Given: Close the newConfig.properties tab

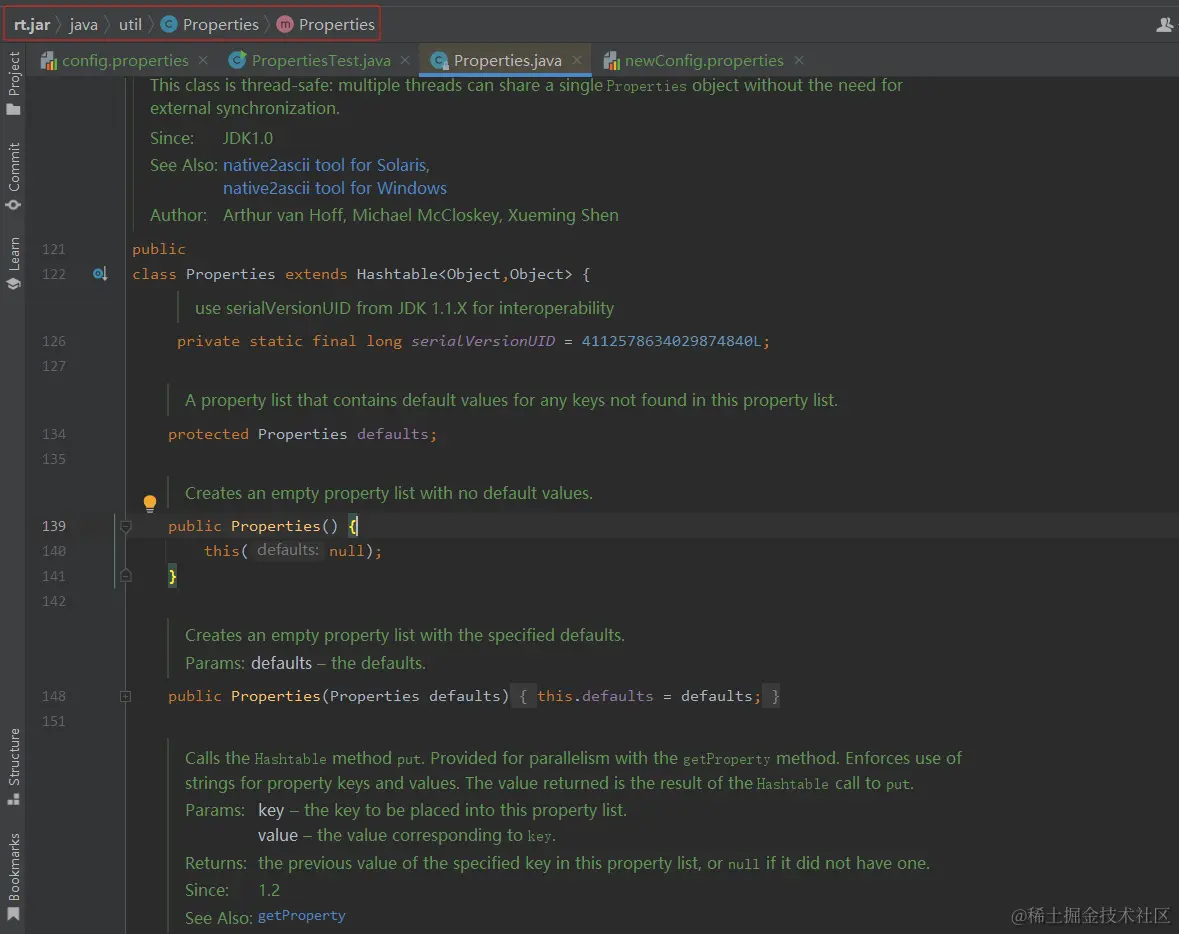Looking at the screenshot, I should pos(799,59).
